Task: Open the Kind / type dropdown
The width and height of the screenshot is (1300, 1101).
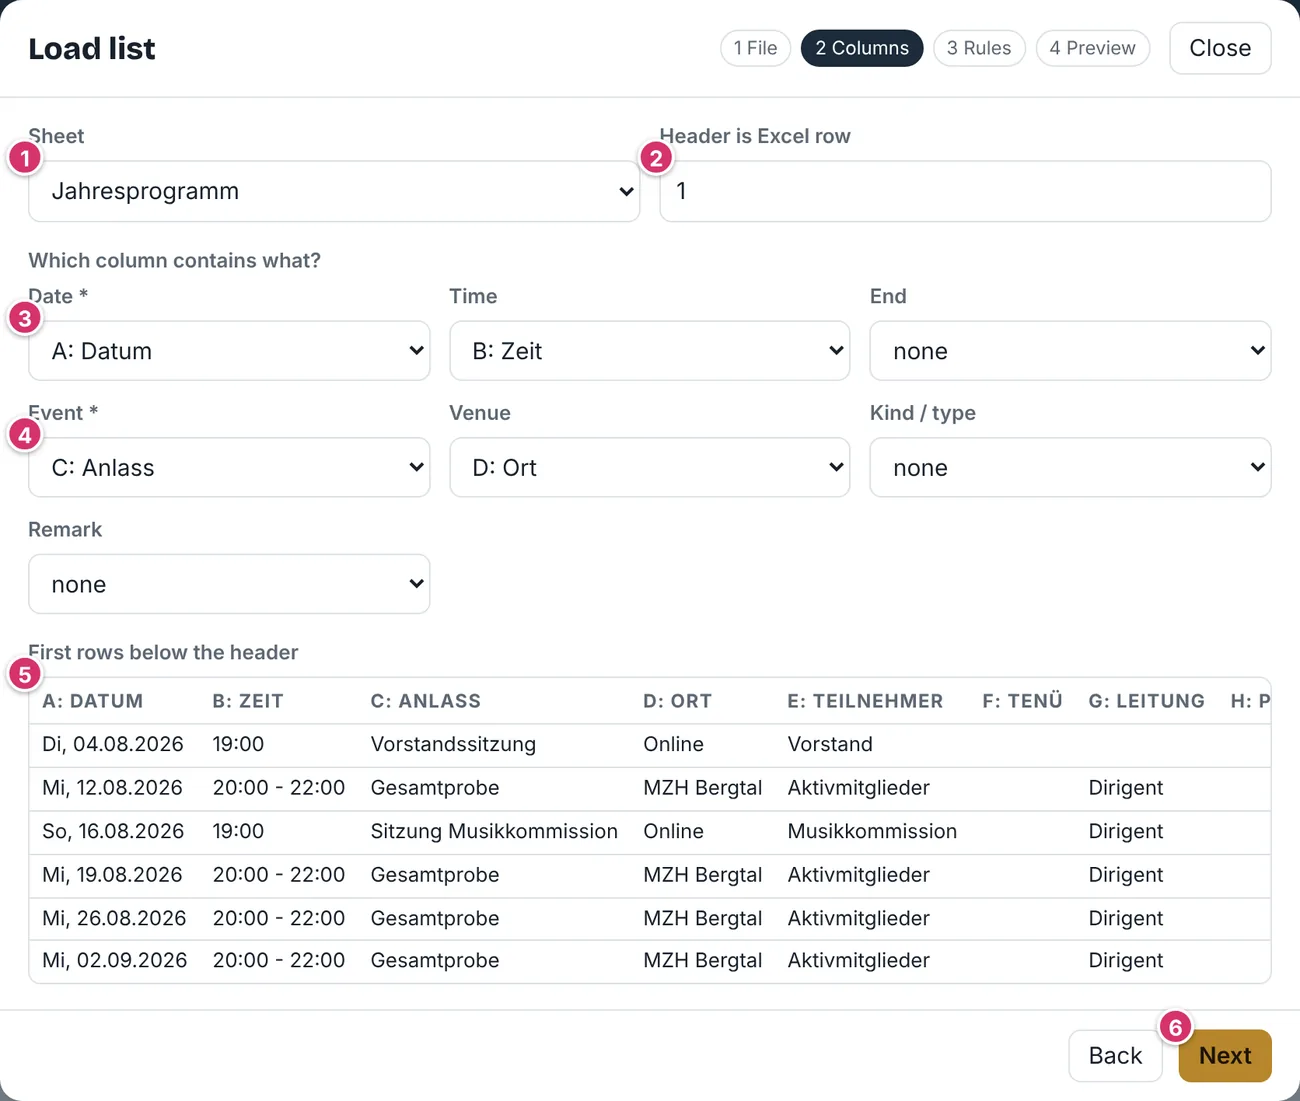Action: [x=1070, y=467]
